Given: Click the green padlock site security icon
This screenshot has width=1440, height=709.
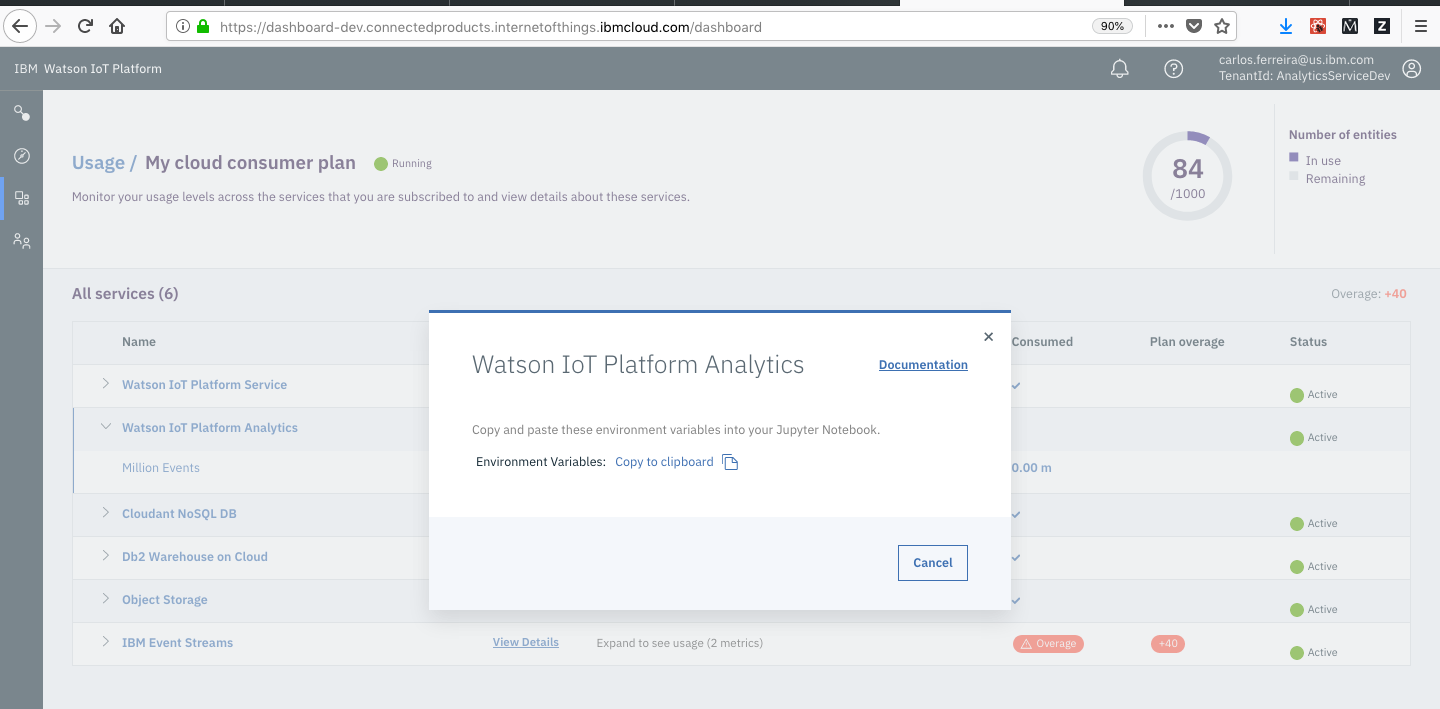Looking at the screenshot, I should pos(203,27).
